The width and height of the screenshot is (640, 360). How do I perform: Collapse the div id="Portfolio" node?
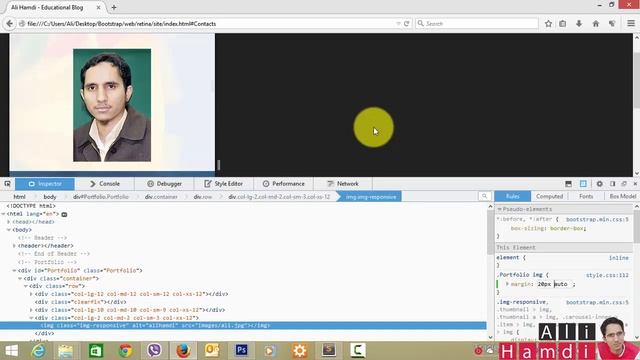pyautogui.click(x=14, y=270)
